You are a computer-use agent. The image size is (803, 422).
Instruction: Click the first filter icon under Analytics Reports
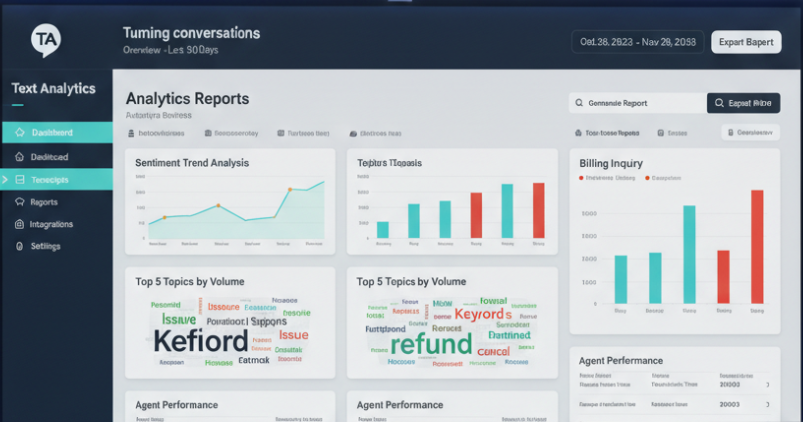coord(131,132)
